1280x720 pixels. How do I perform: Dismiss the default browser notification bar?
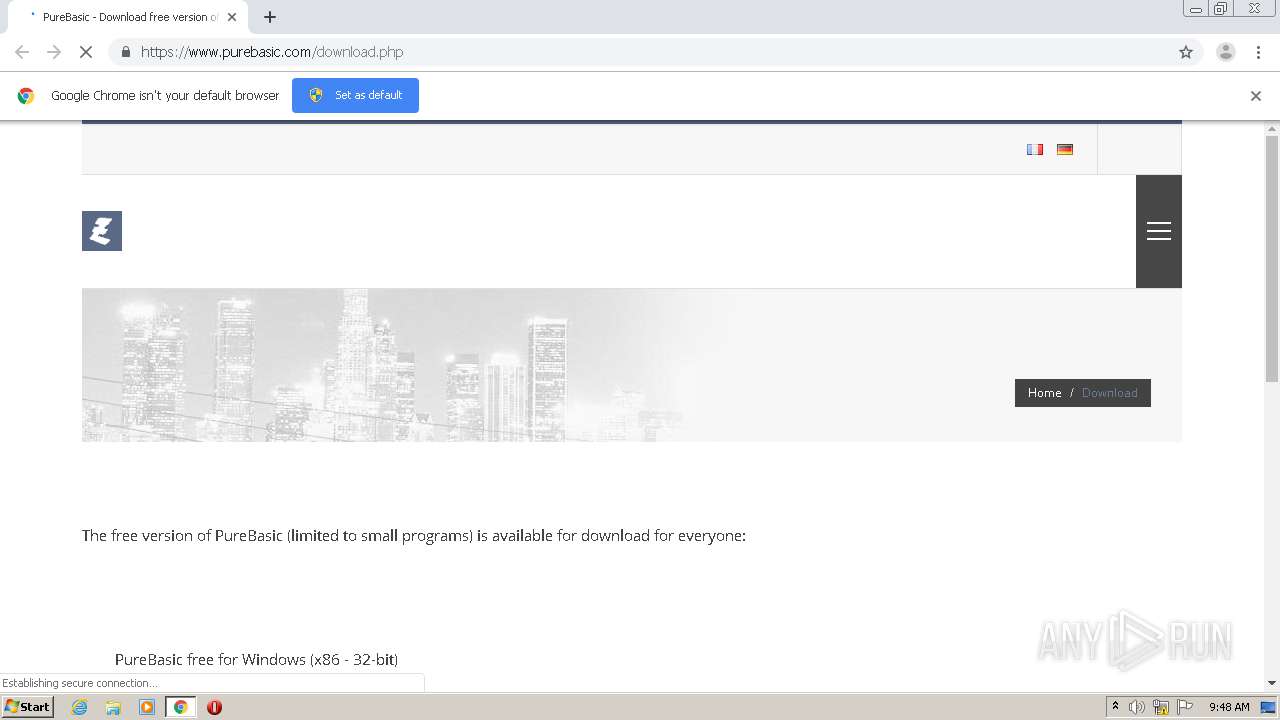(x=1256, y=96)
